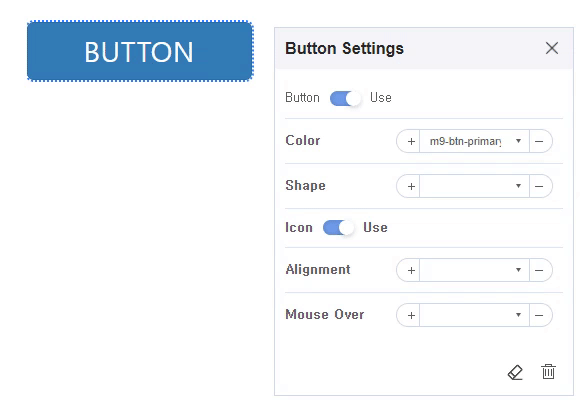The height and width of the screenshot is (412, 584).
Task: Click the minus icon in the Shape row
Action: (540, 186)
